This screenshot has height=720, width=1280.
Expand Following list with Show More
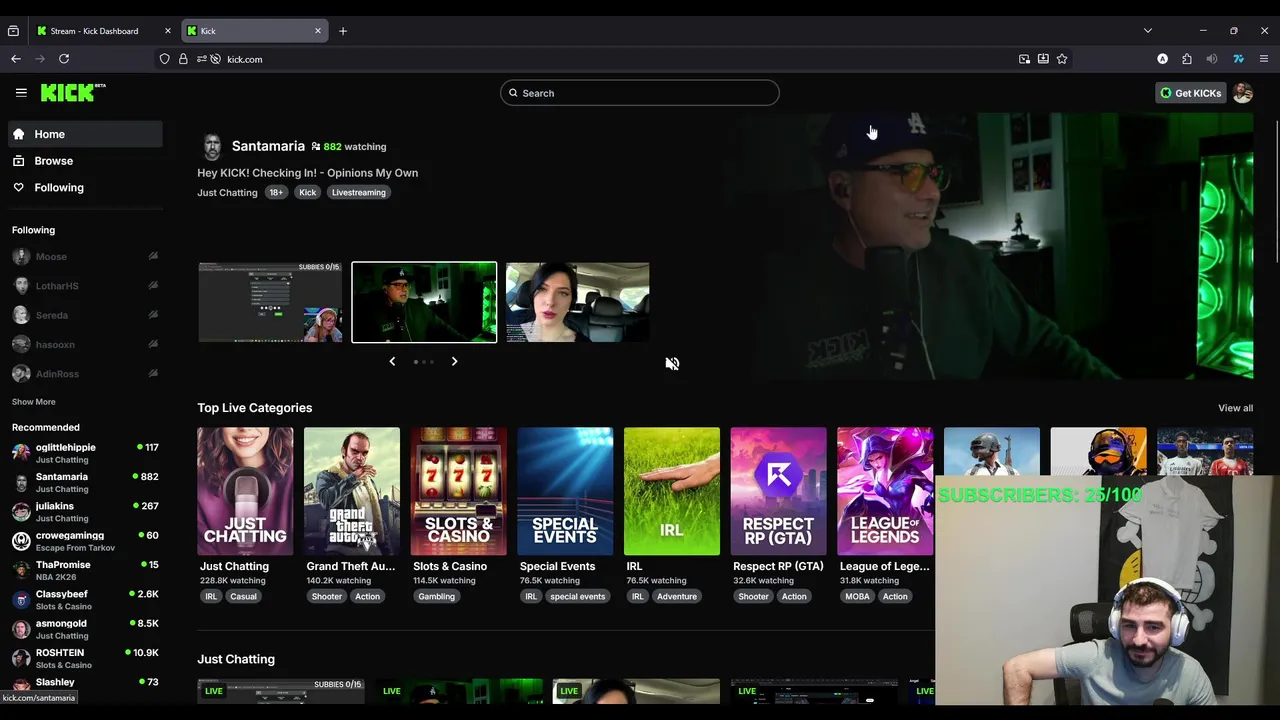(x=34, y=402)
